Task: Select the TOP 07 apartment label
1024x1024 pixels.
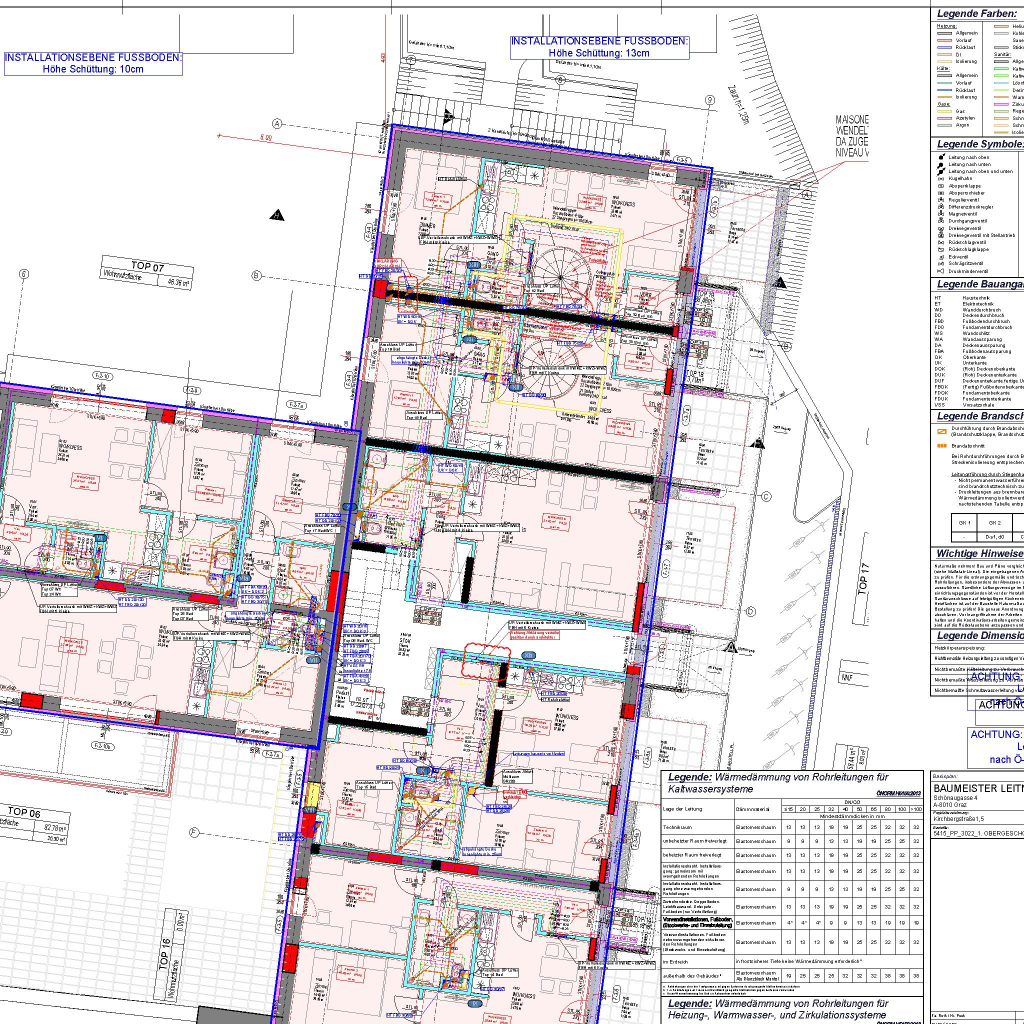Action: (146, 267)
